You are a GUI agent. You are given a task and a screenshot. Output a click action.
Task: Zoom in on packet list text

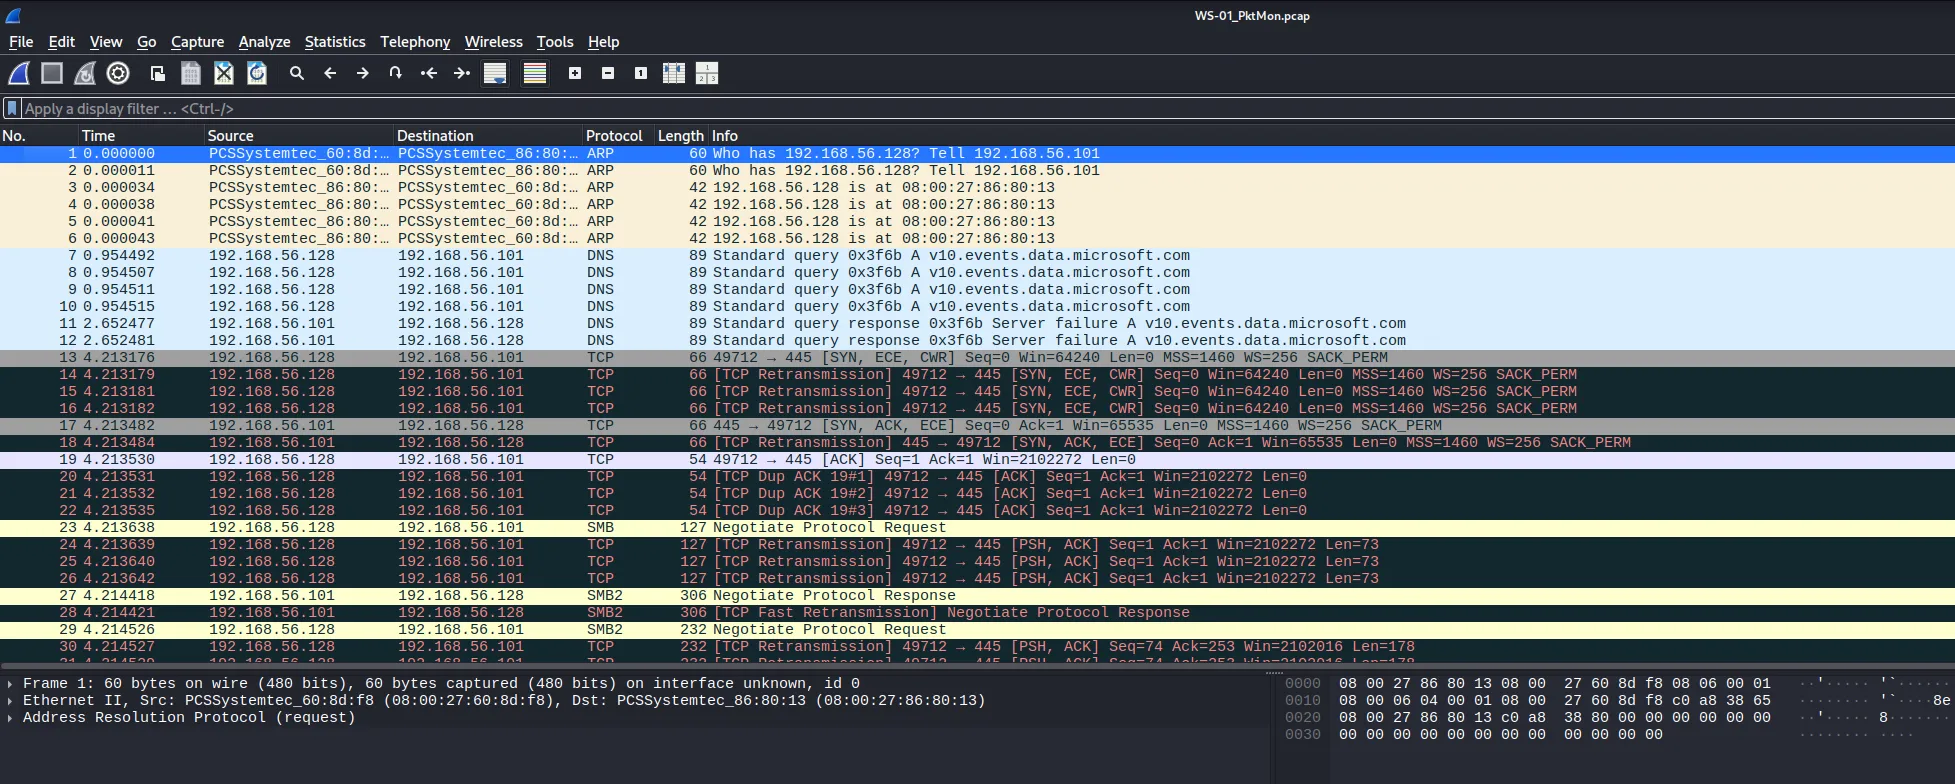(x=575, y=73)
